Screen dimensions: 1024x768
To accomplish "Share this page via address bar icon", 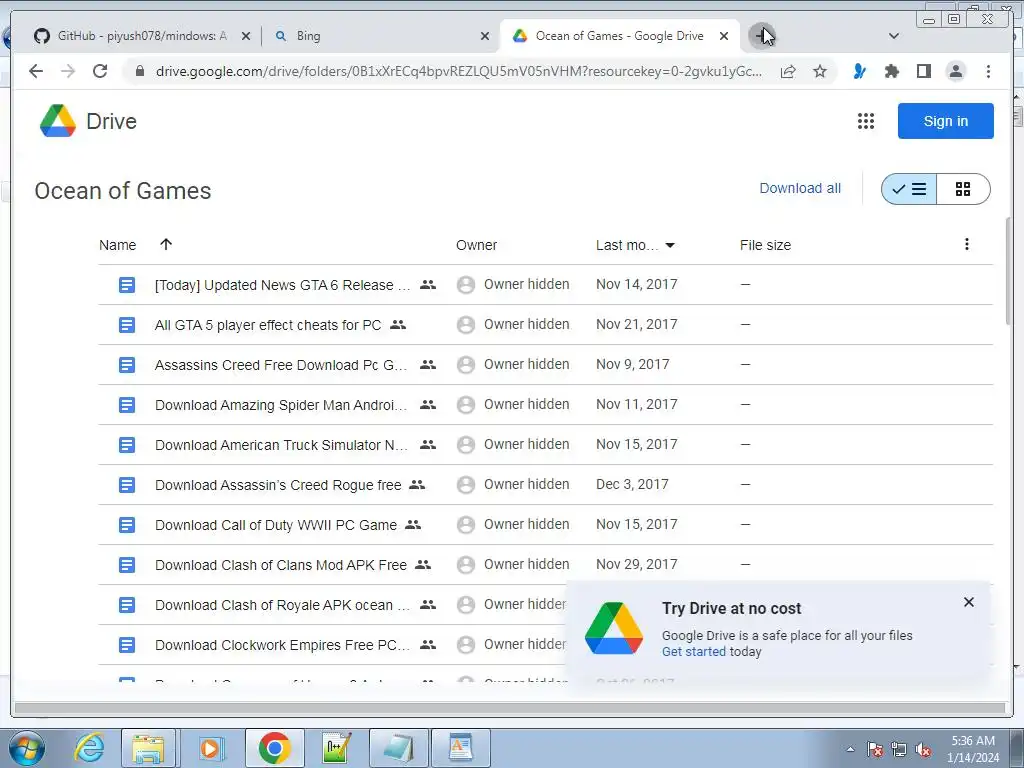I will click(x=788, y=71).
